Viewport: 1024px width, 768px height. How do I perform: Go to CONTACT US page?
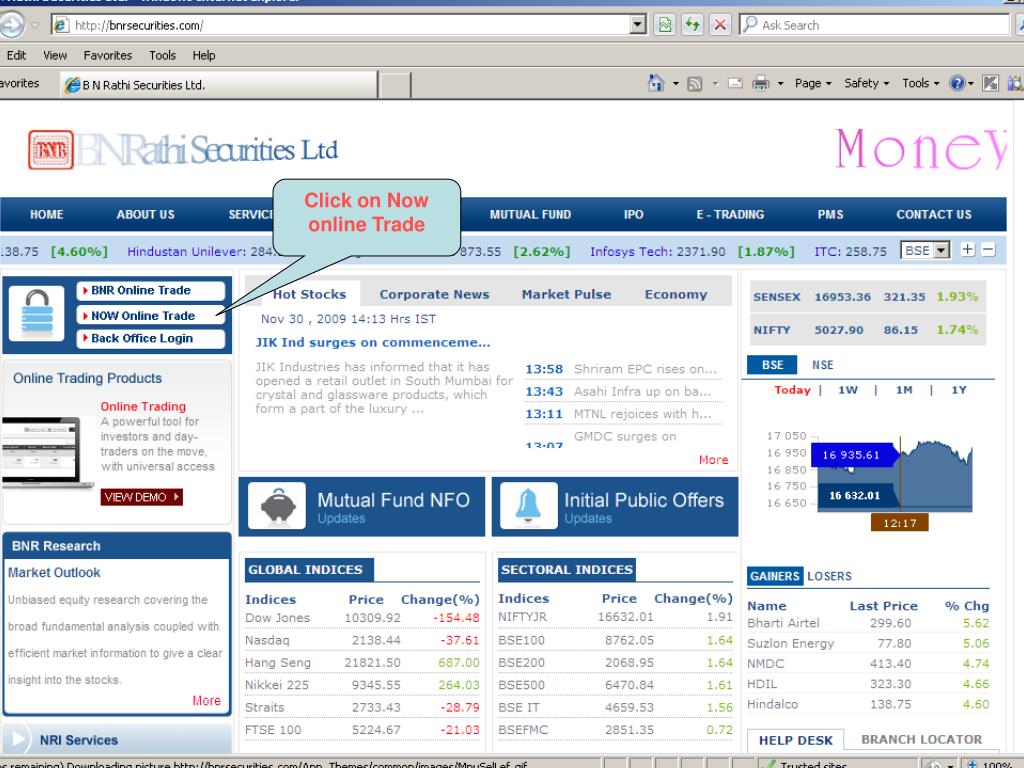click(933, 214)
